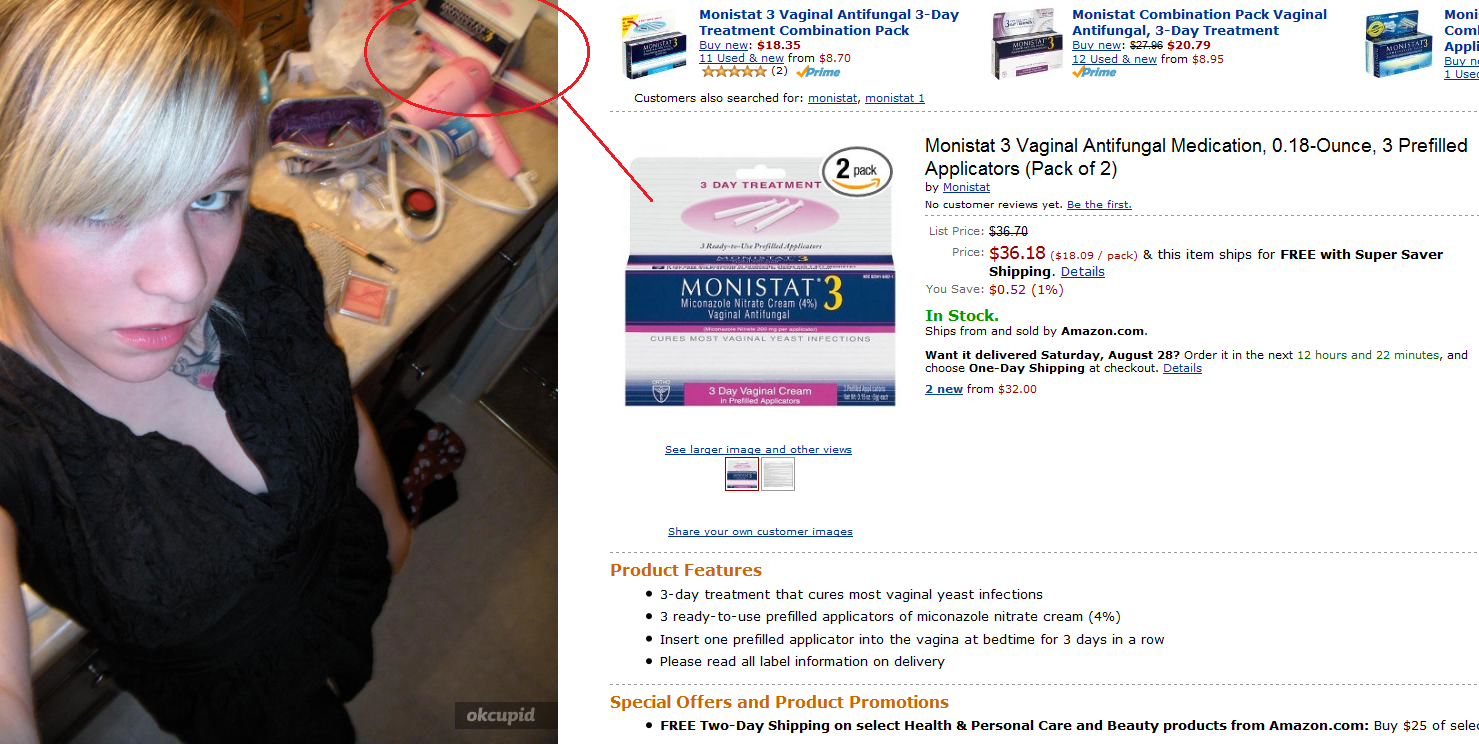
Task: Click the 'monistat 1' search link
Action: [894, 98]
